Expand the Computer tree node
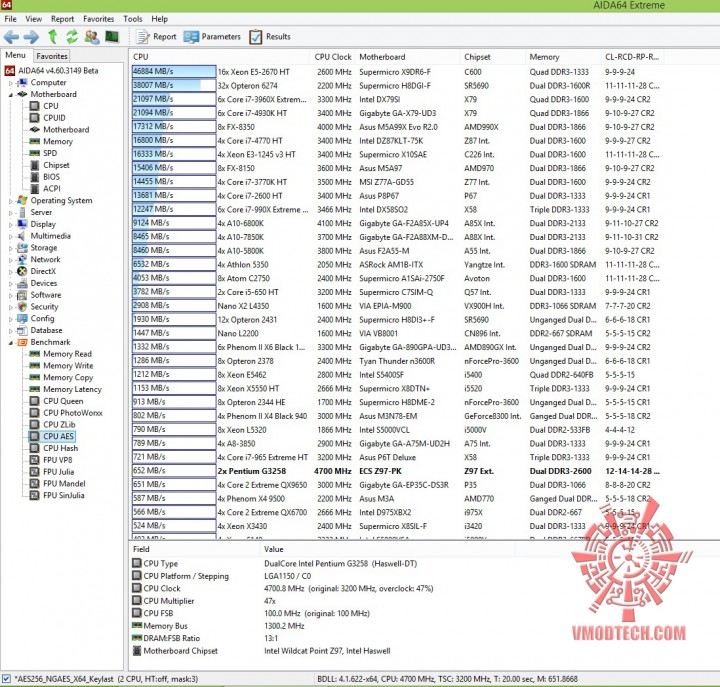The width and height of the screenshot is (720, 687). [11, 83]
